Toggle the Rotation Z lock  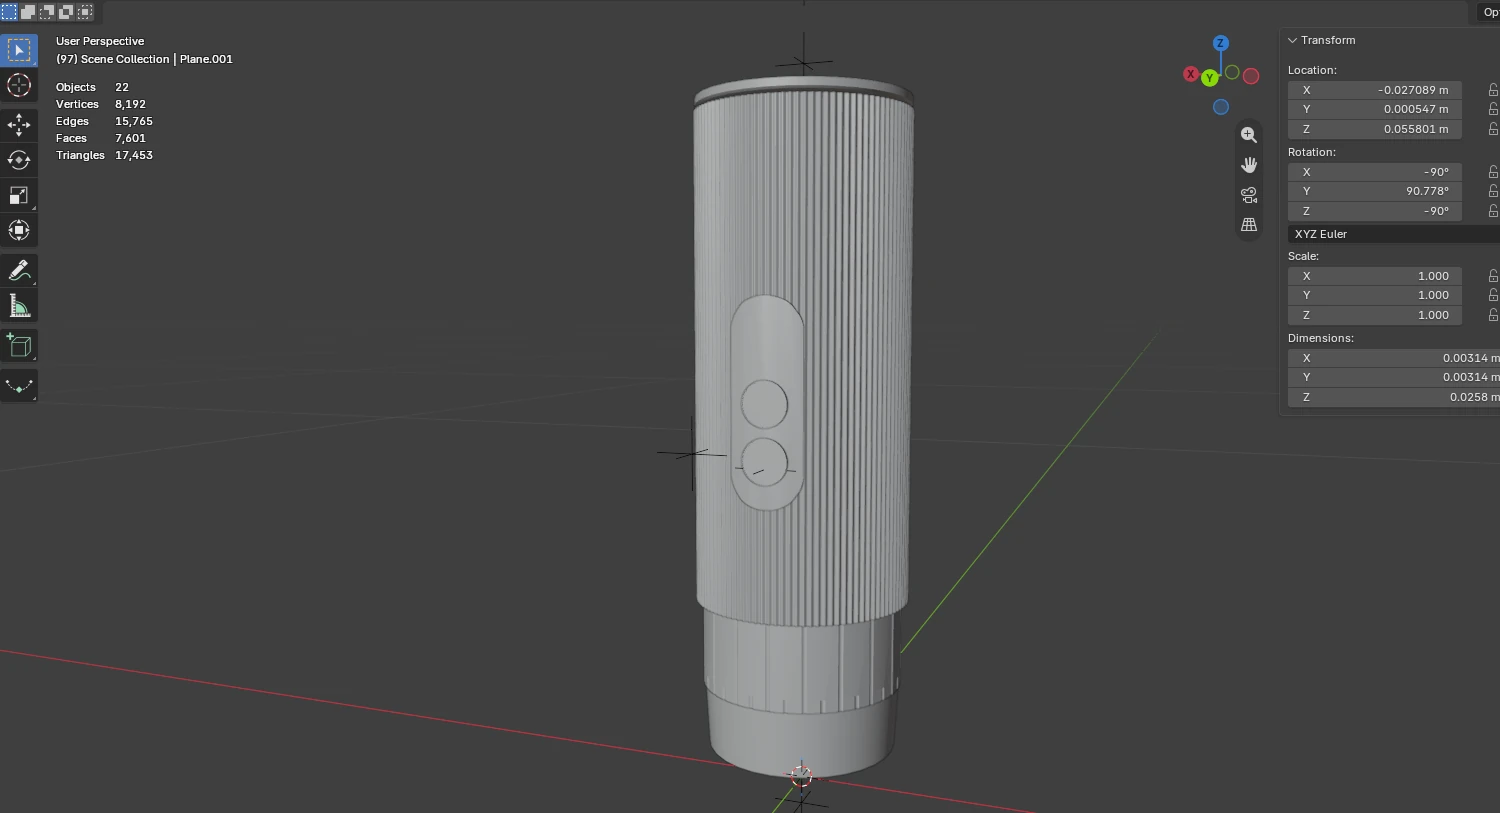coord(1493,211)
